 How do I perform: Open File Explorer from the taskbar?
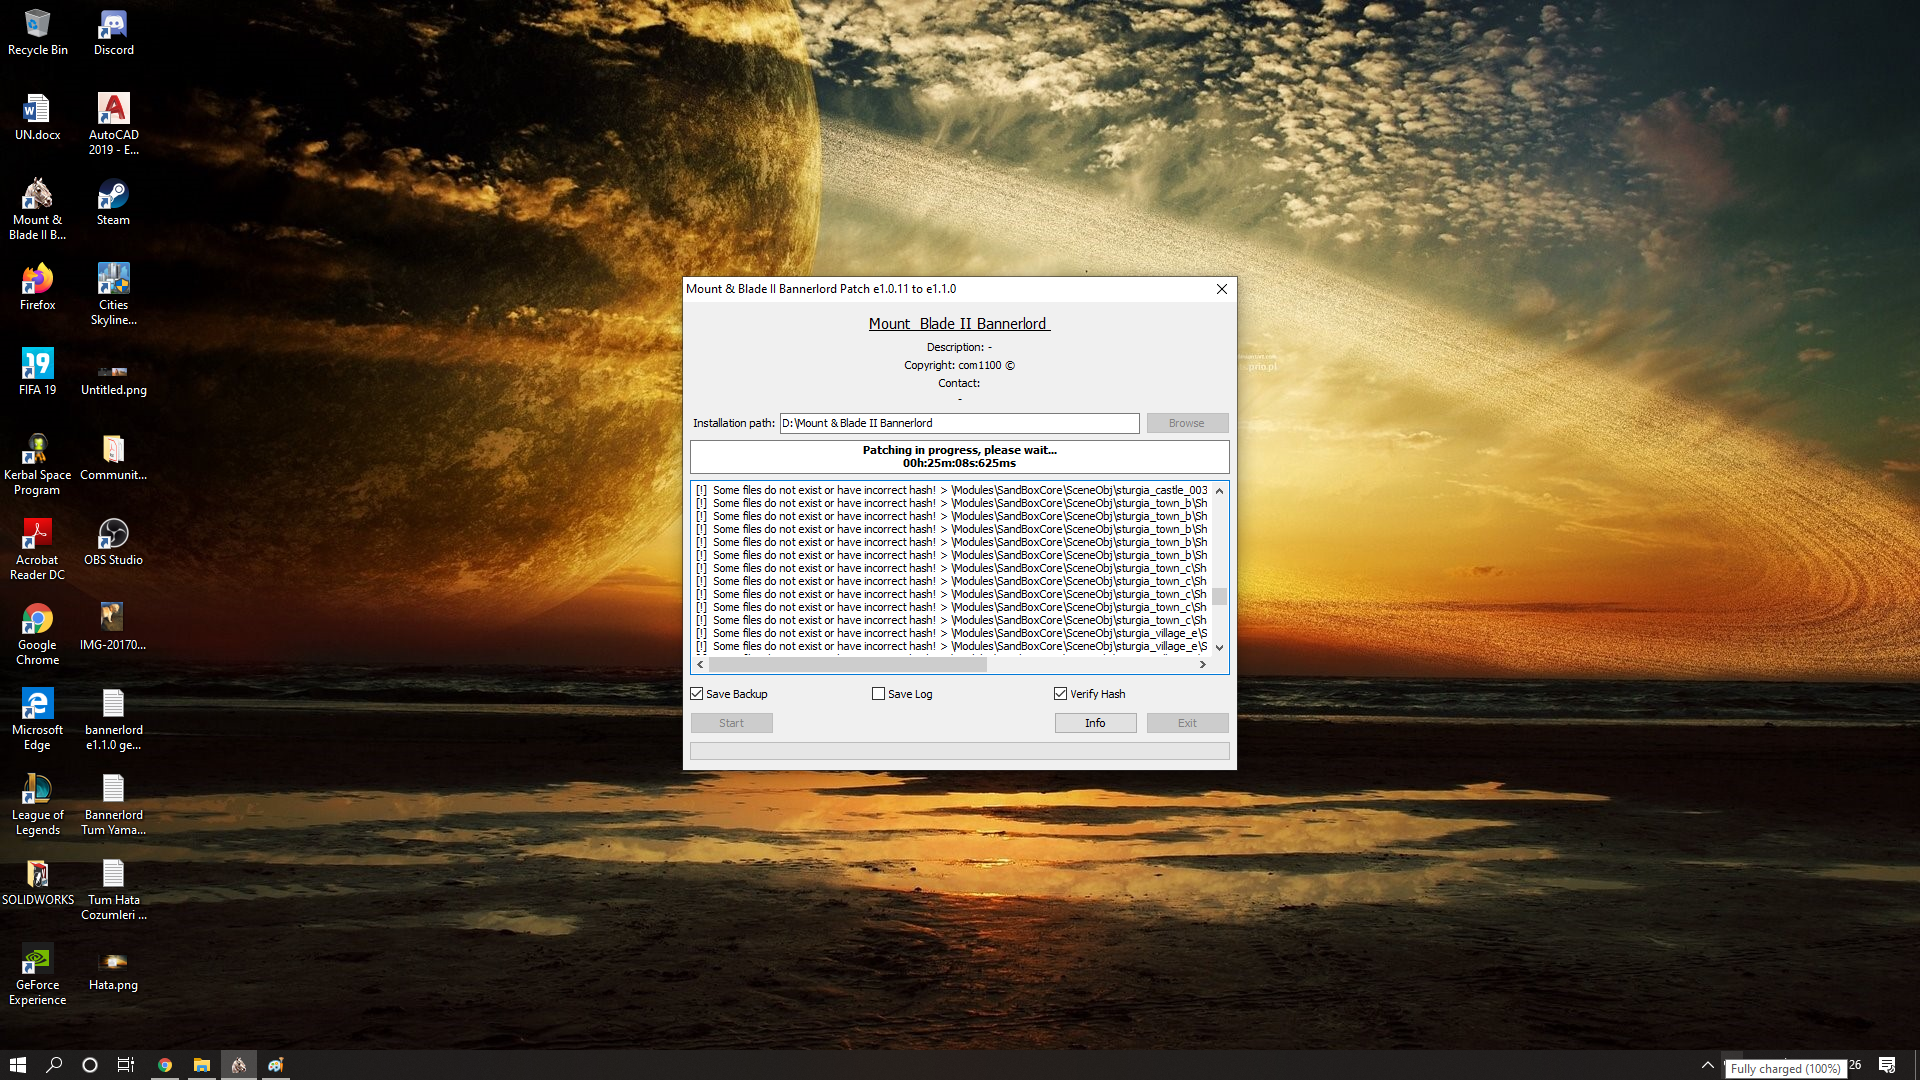tap(202, 1065)
